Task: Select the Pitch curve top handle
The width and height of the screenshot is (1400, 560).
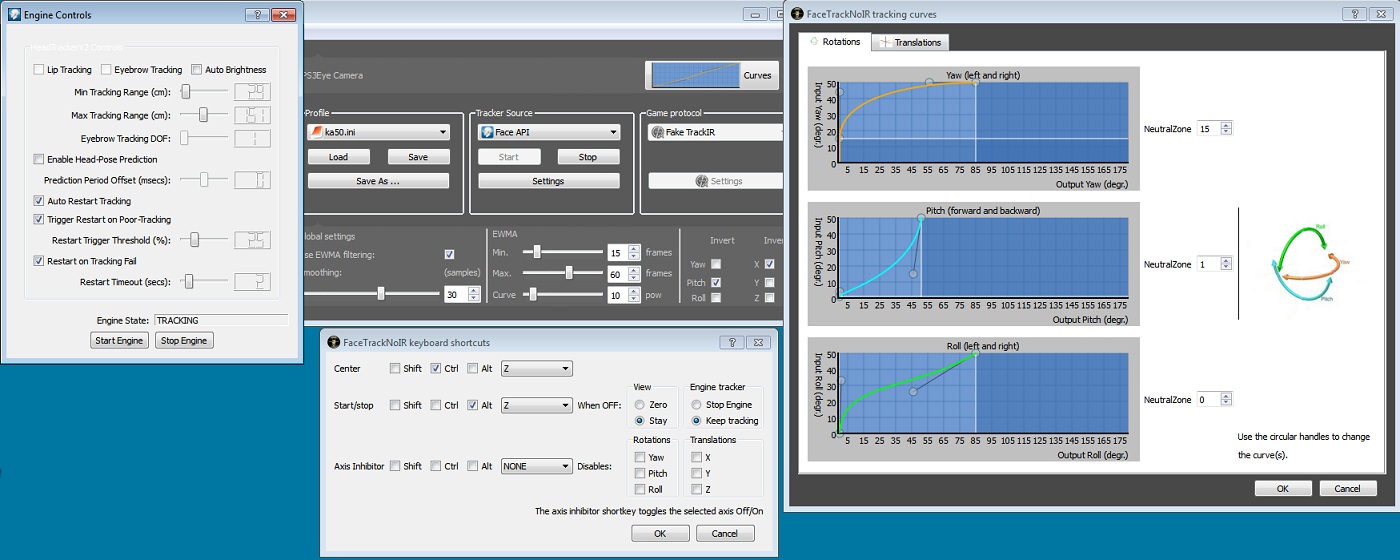Action: 920,216
